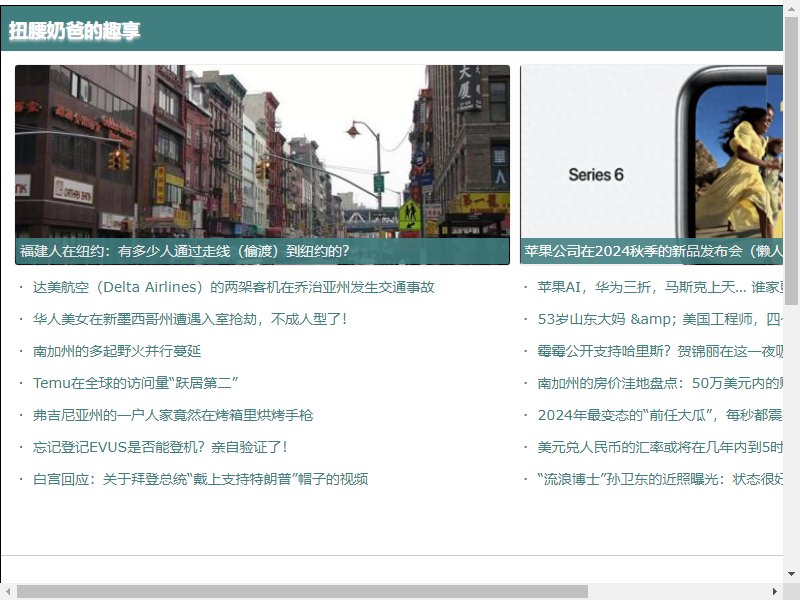Viewport: 800px width, 600px height.
Task: Click the vertical scrollbar thumb
Action: [791, 160]
